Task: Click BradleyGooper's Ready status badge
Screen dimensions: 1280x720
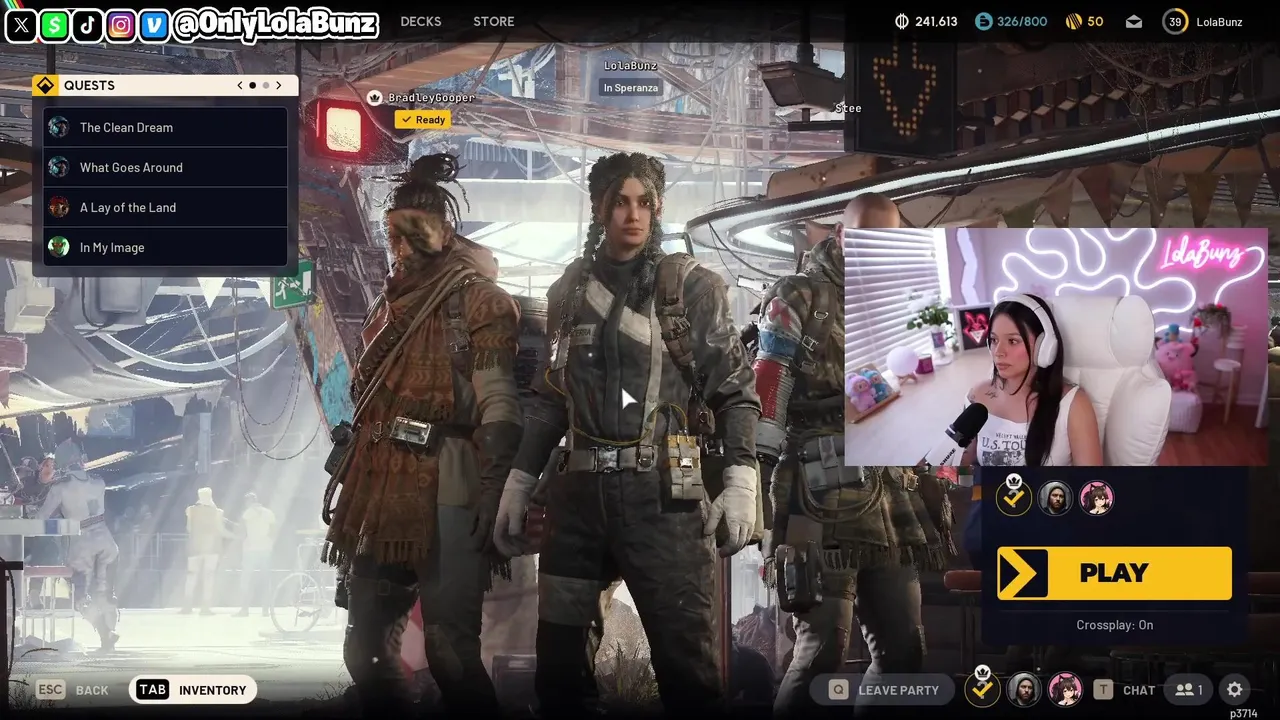Action: tap(422, 119)
